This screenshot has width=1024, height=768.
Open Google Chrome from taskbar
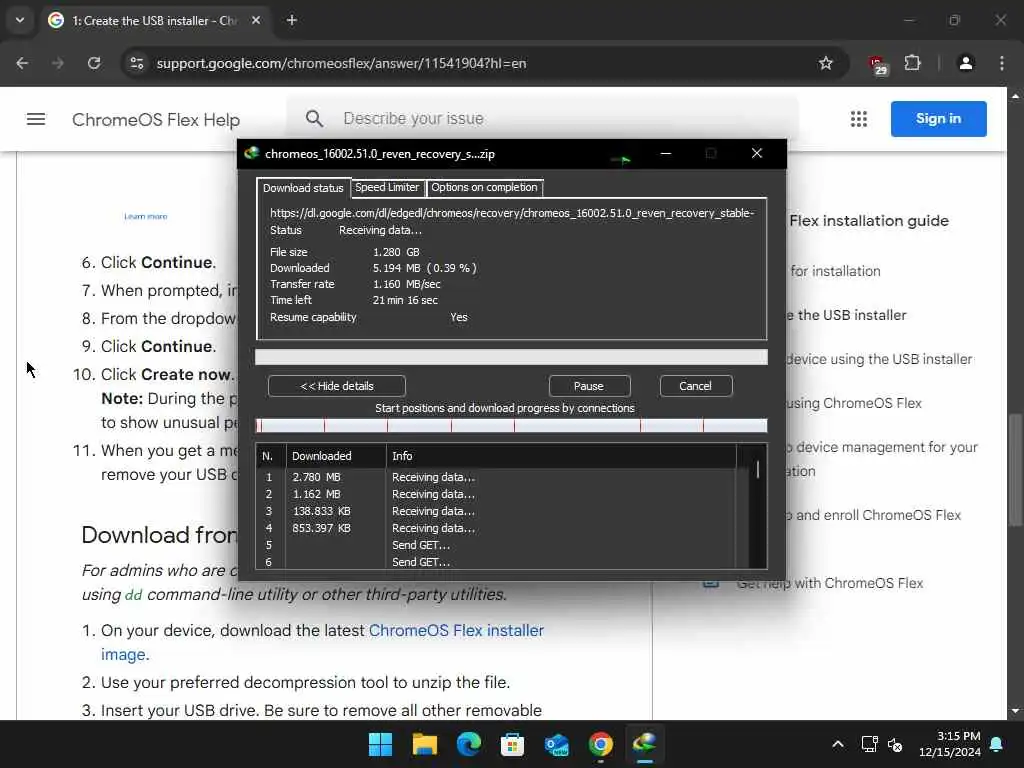click(600, 744)
